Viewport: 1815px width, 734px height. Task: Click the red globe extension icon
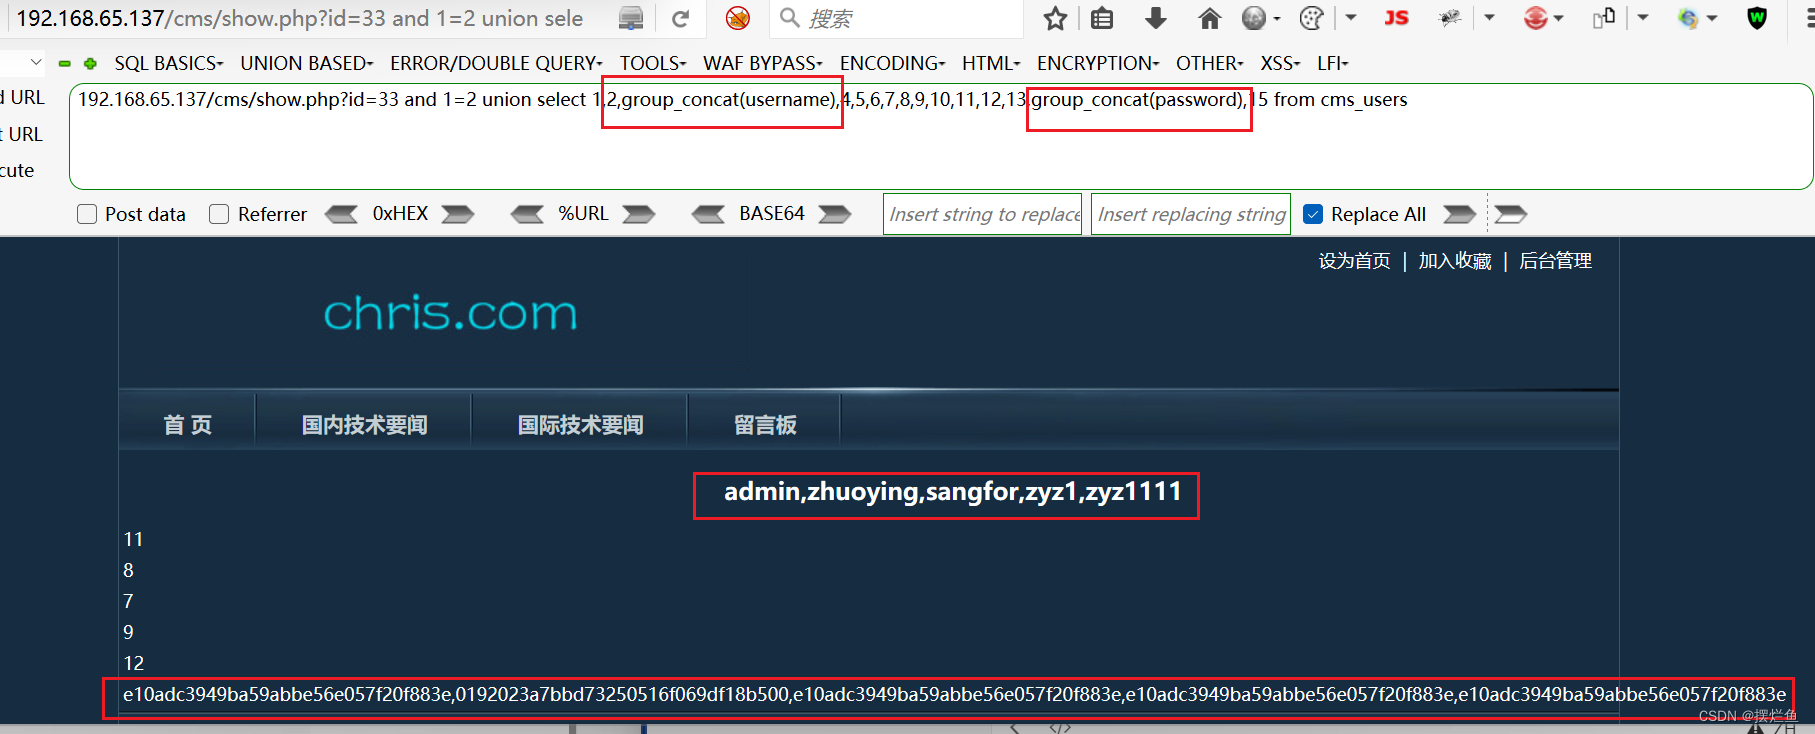[1535, 18]
